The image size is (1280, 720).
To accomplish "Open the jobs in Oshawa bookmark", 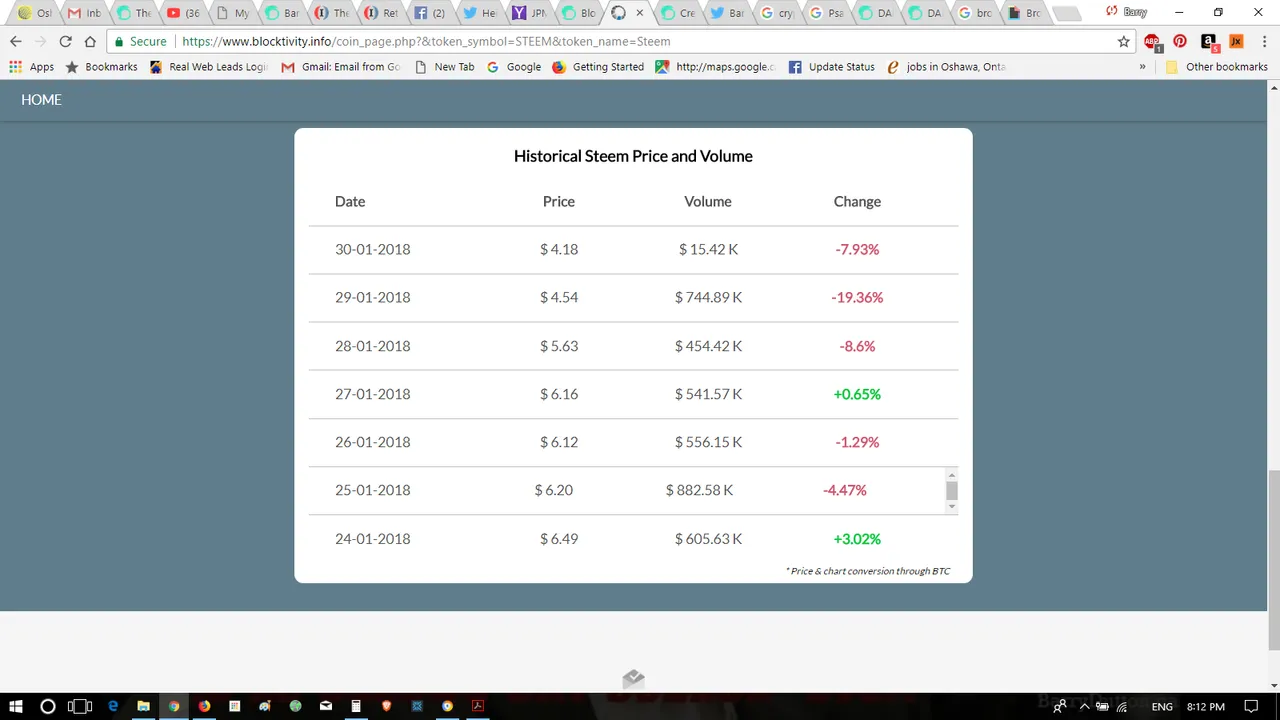I will coord(946,67).
